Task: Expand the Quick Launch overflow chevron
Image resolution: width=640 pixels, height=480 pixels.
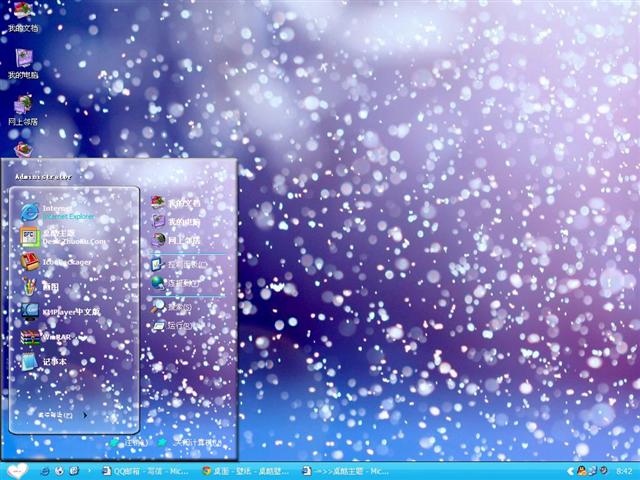Action: (89, 471)
